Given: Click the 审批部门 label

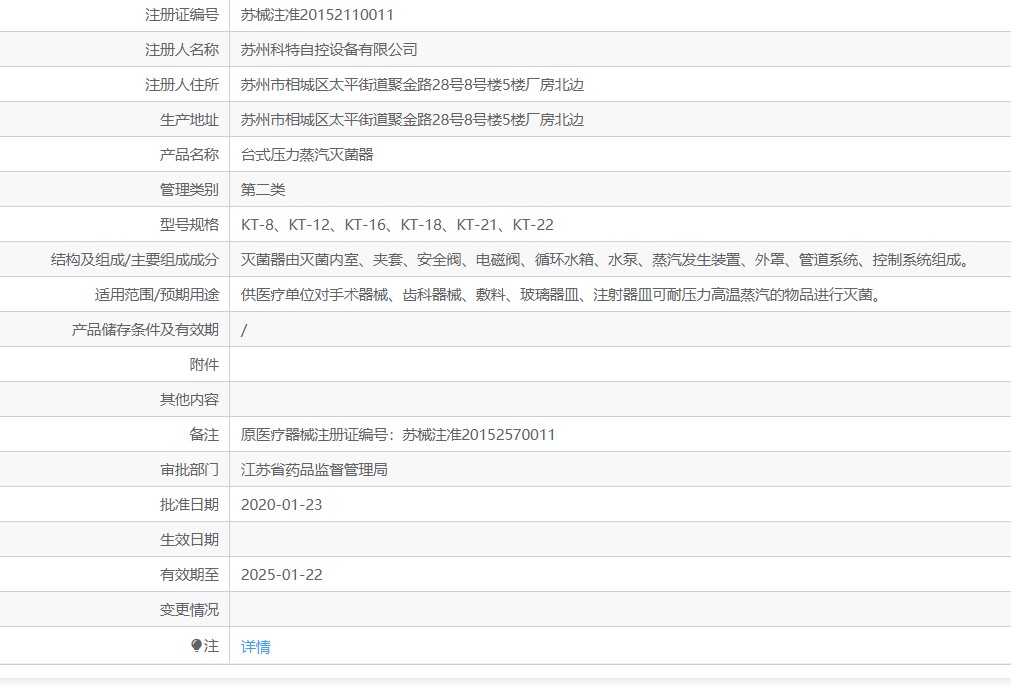Looking at the screenshot, I should coord(190,470).
